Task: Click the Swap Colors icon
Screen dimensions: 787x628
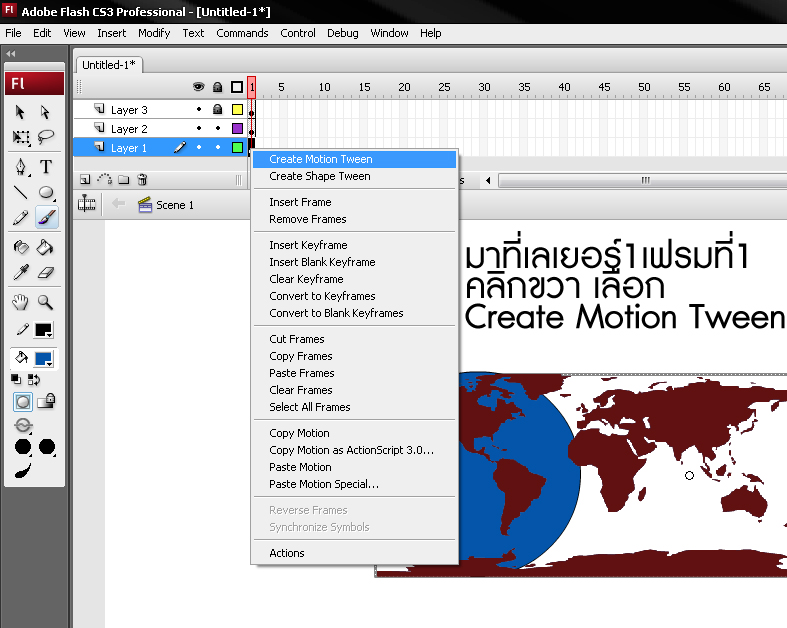Action: point(34,380)
